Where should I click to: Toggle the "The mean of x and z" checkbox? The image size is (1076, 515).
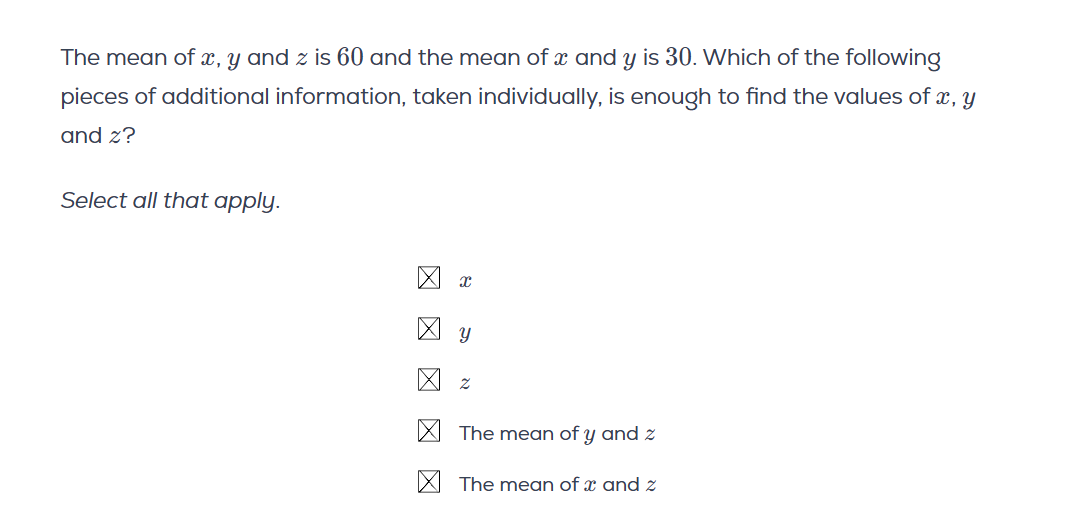click(428, 483)
